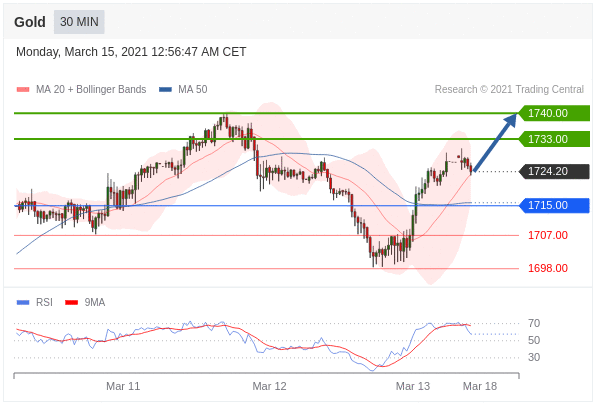This screenshot has width=598, height=407.
Task: Click the 30 MIN timeframe button
Action: pyautogui.click(x=79, y=22)
